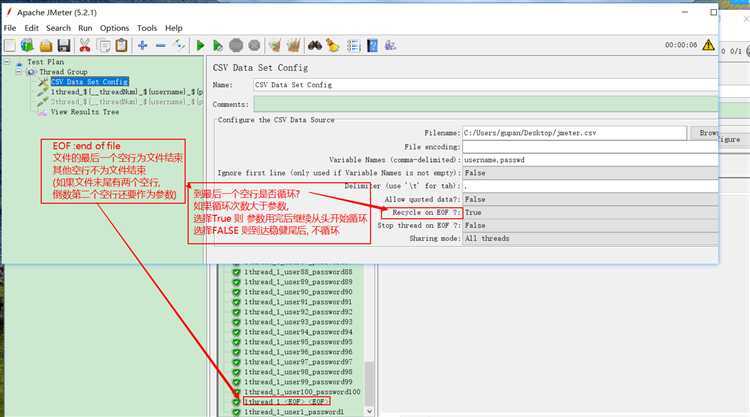Open Allow quoted data dropdown

click(x=590, y=199)
